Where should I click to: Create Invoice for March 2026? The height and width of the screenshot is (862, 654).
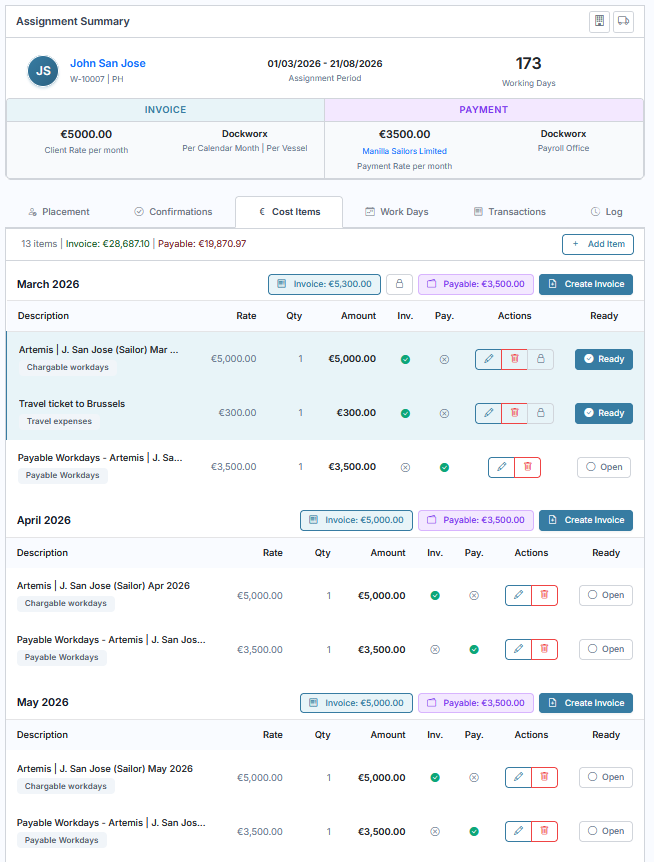coord(586,284)
